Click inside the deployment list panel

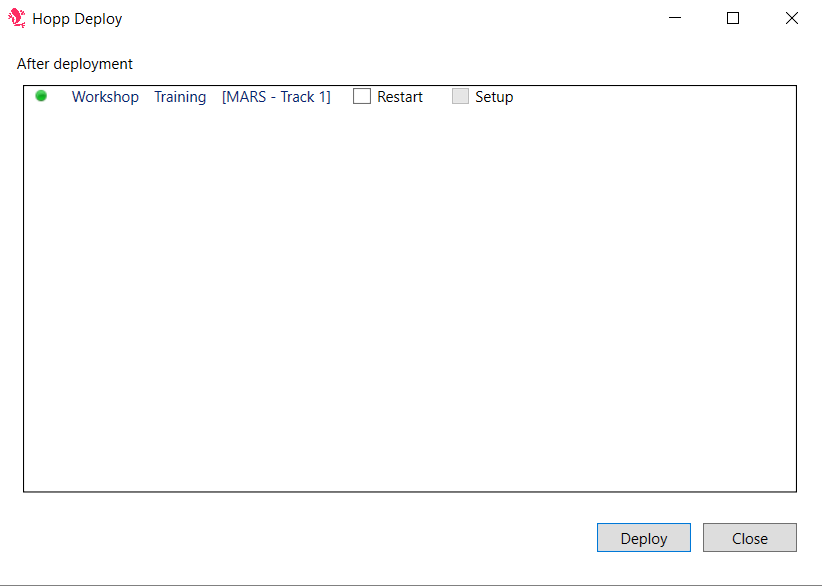pos(410,300)
